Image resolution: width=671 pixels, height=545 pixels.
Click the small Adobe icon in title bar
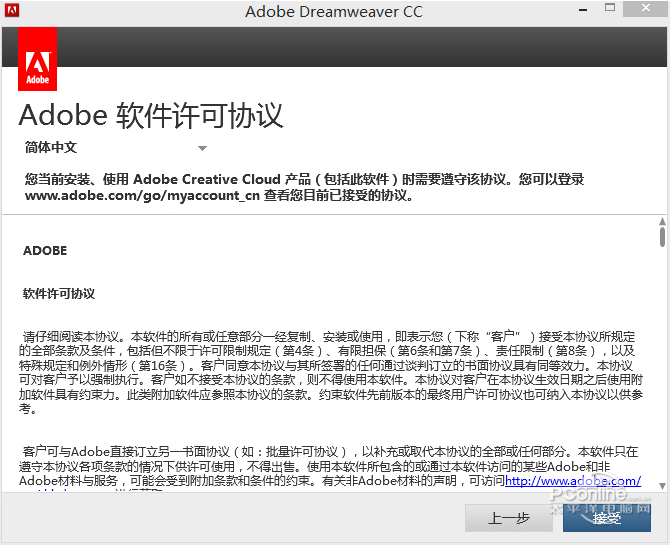(13, 11)
